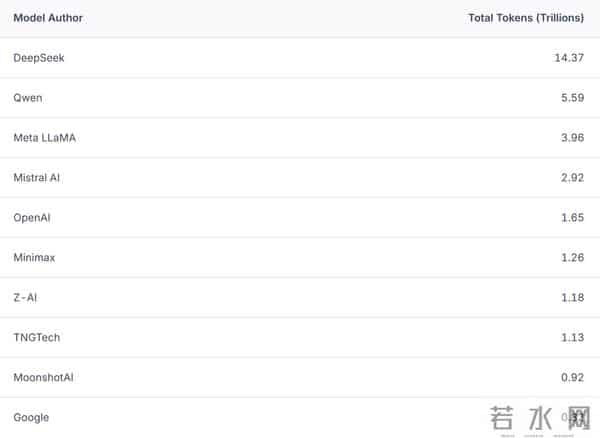Select the Z-AI table entry
Screen dimensions: 600x438
pyautogui.click(x=25, y=297)
